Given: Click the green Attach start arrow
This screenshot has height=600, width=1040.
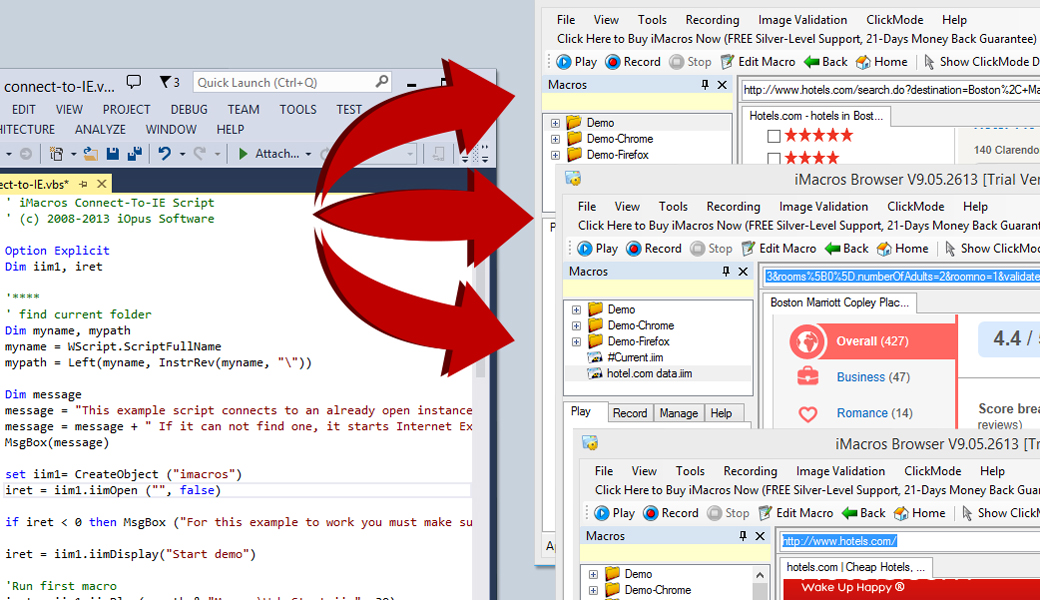Looking at the screenshot, I should tap(243, 154).
